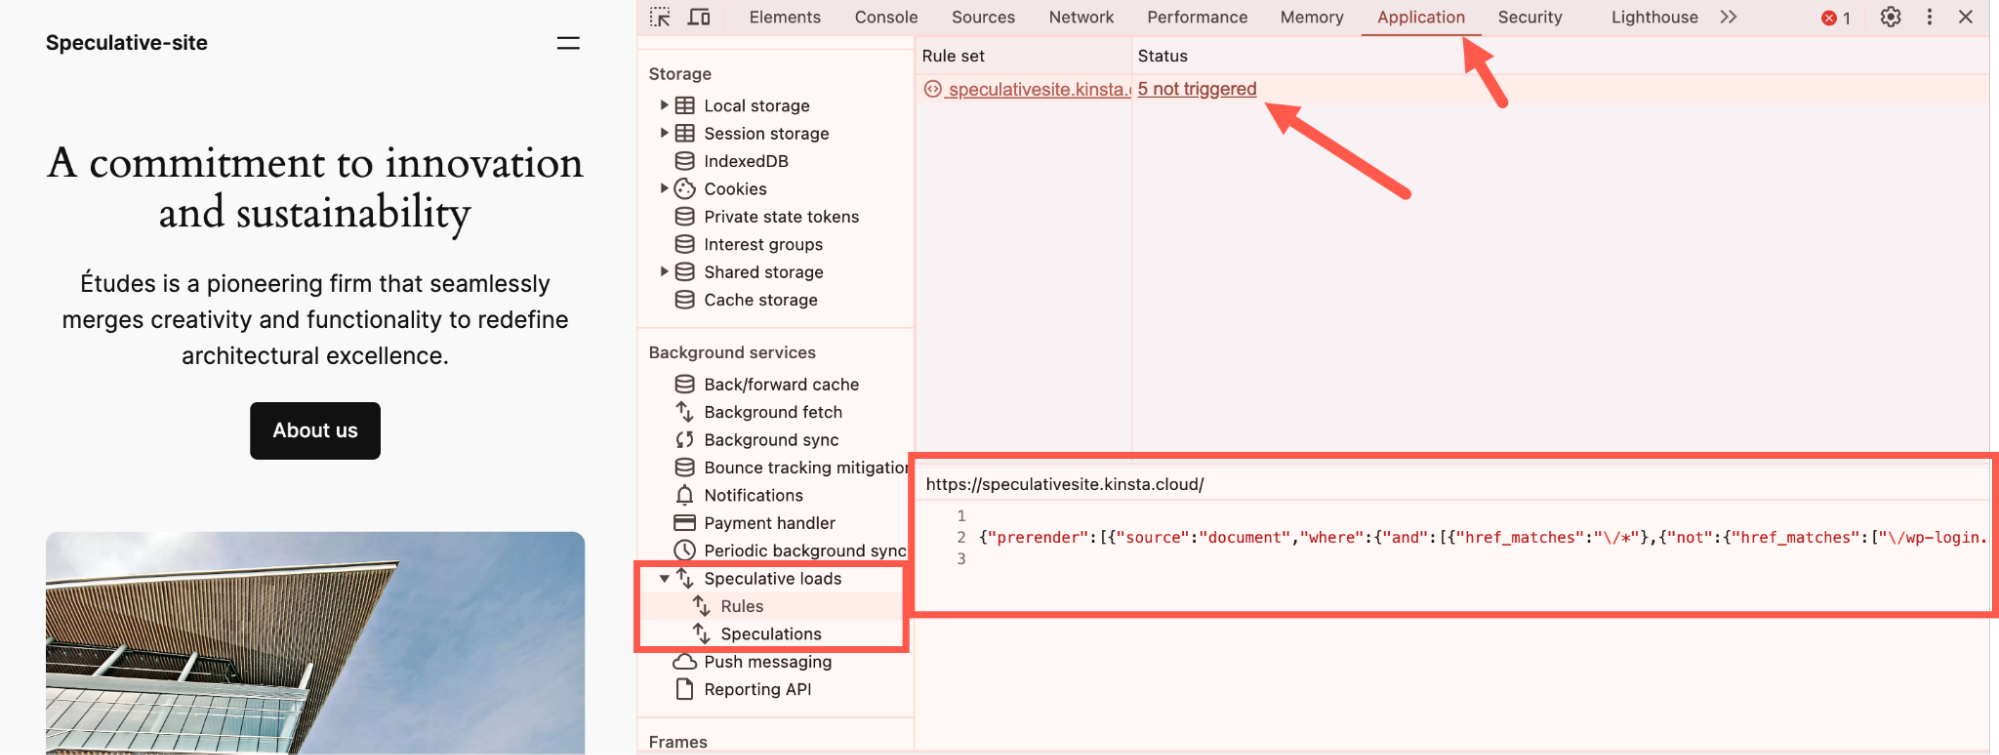Select the Reporting API item
This screenshot has width=1999, height=755.
point(757,689)
